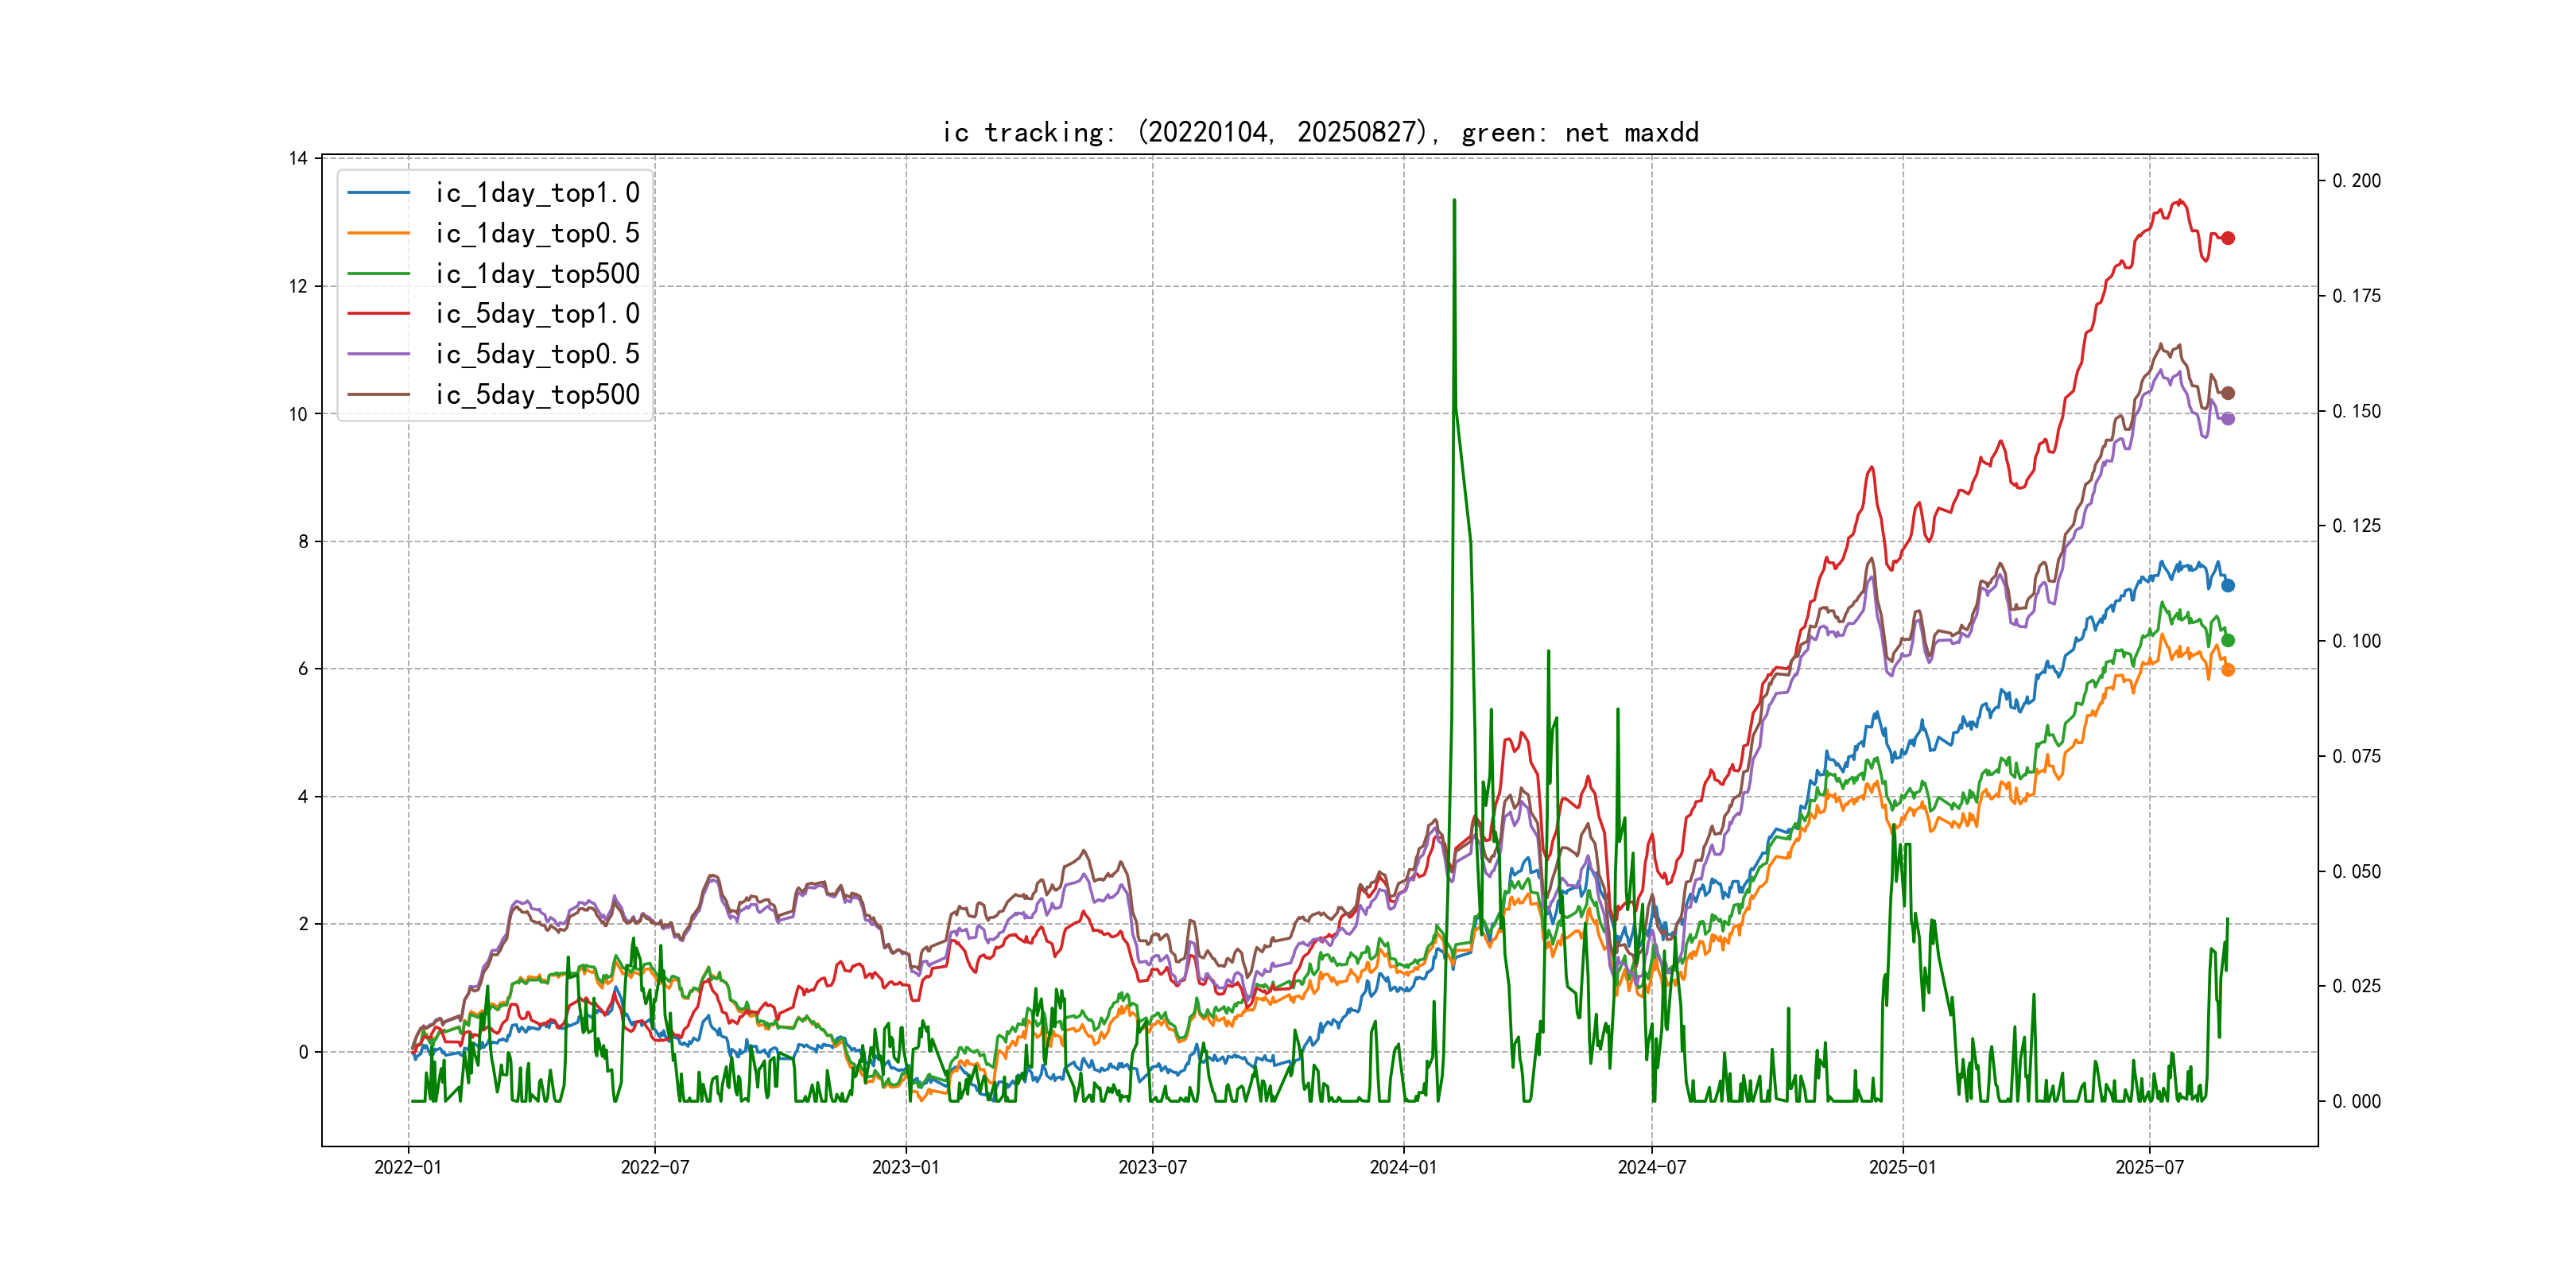Click the left y-axis label 14
The width and height of the screenshot is (2576, 1288).
[x=298, y=158]
